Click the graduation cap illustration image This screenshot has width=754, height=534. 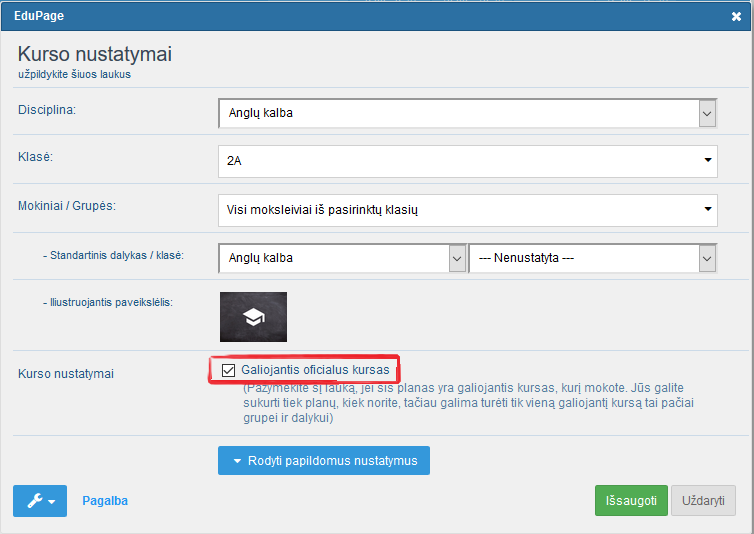tap(253, 317)
